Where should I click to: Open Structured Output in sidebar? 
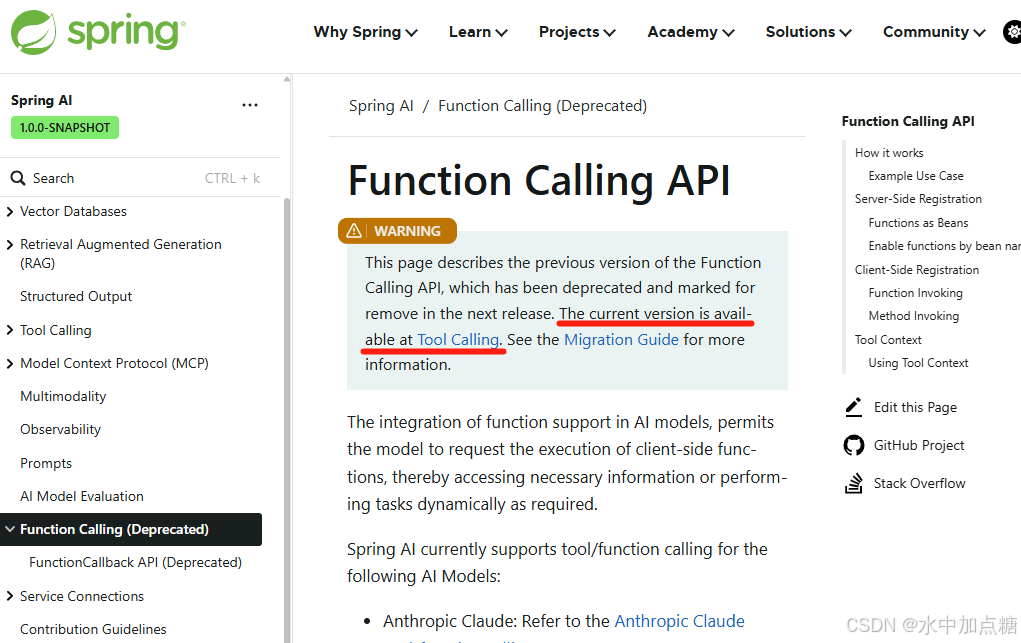[x=76, y=296]
